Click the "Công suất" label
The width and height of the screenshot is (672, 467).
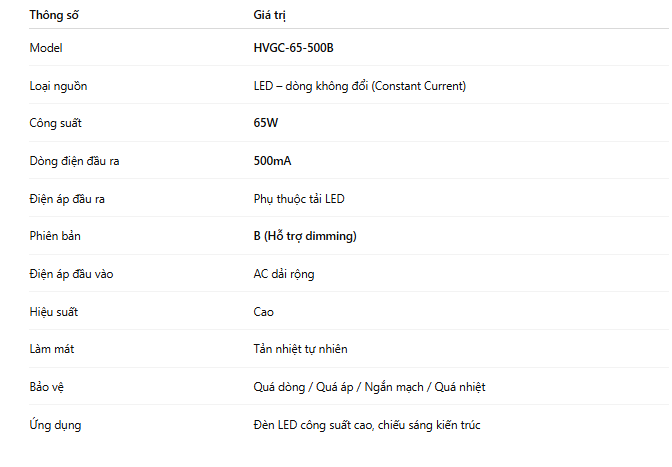tap(55, 124)
